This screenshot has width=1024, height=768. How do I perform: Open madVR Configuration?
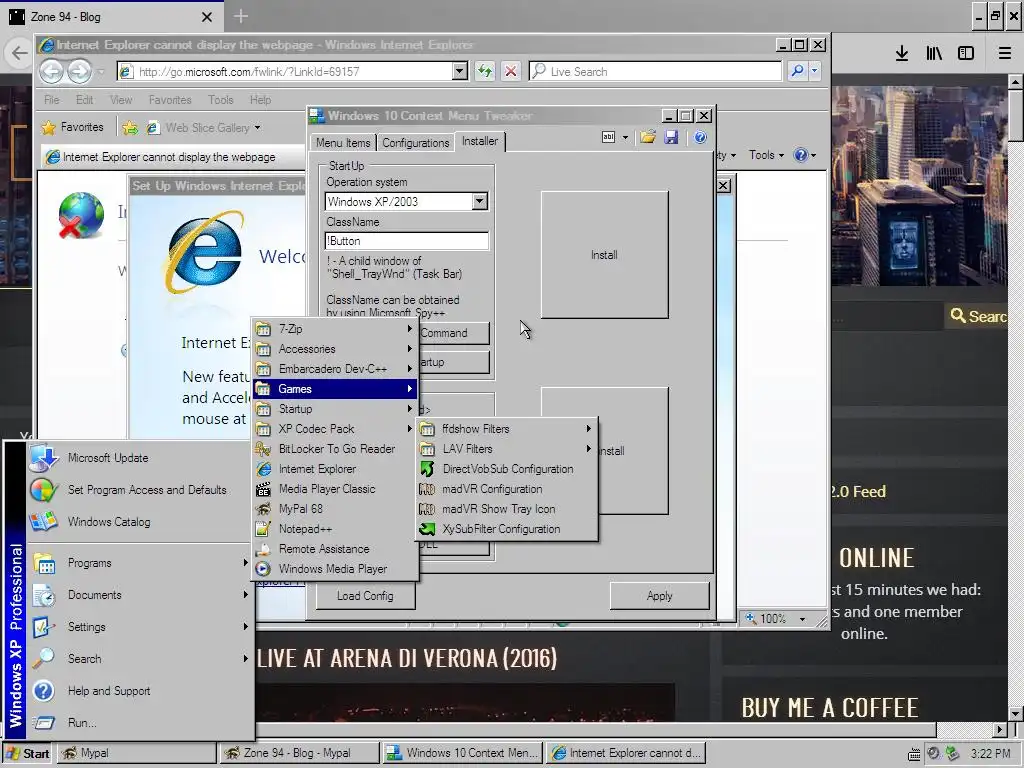(507, 488)
